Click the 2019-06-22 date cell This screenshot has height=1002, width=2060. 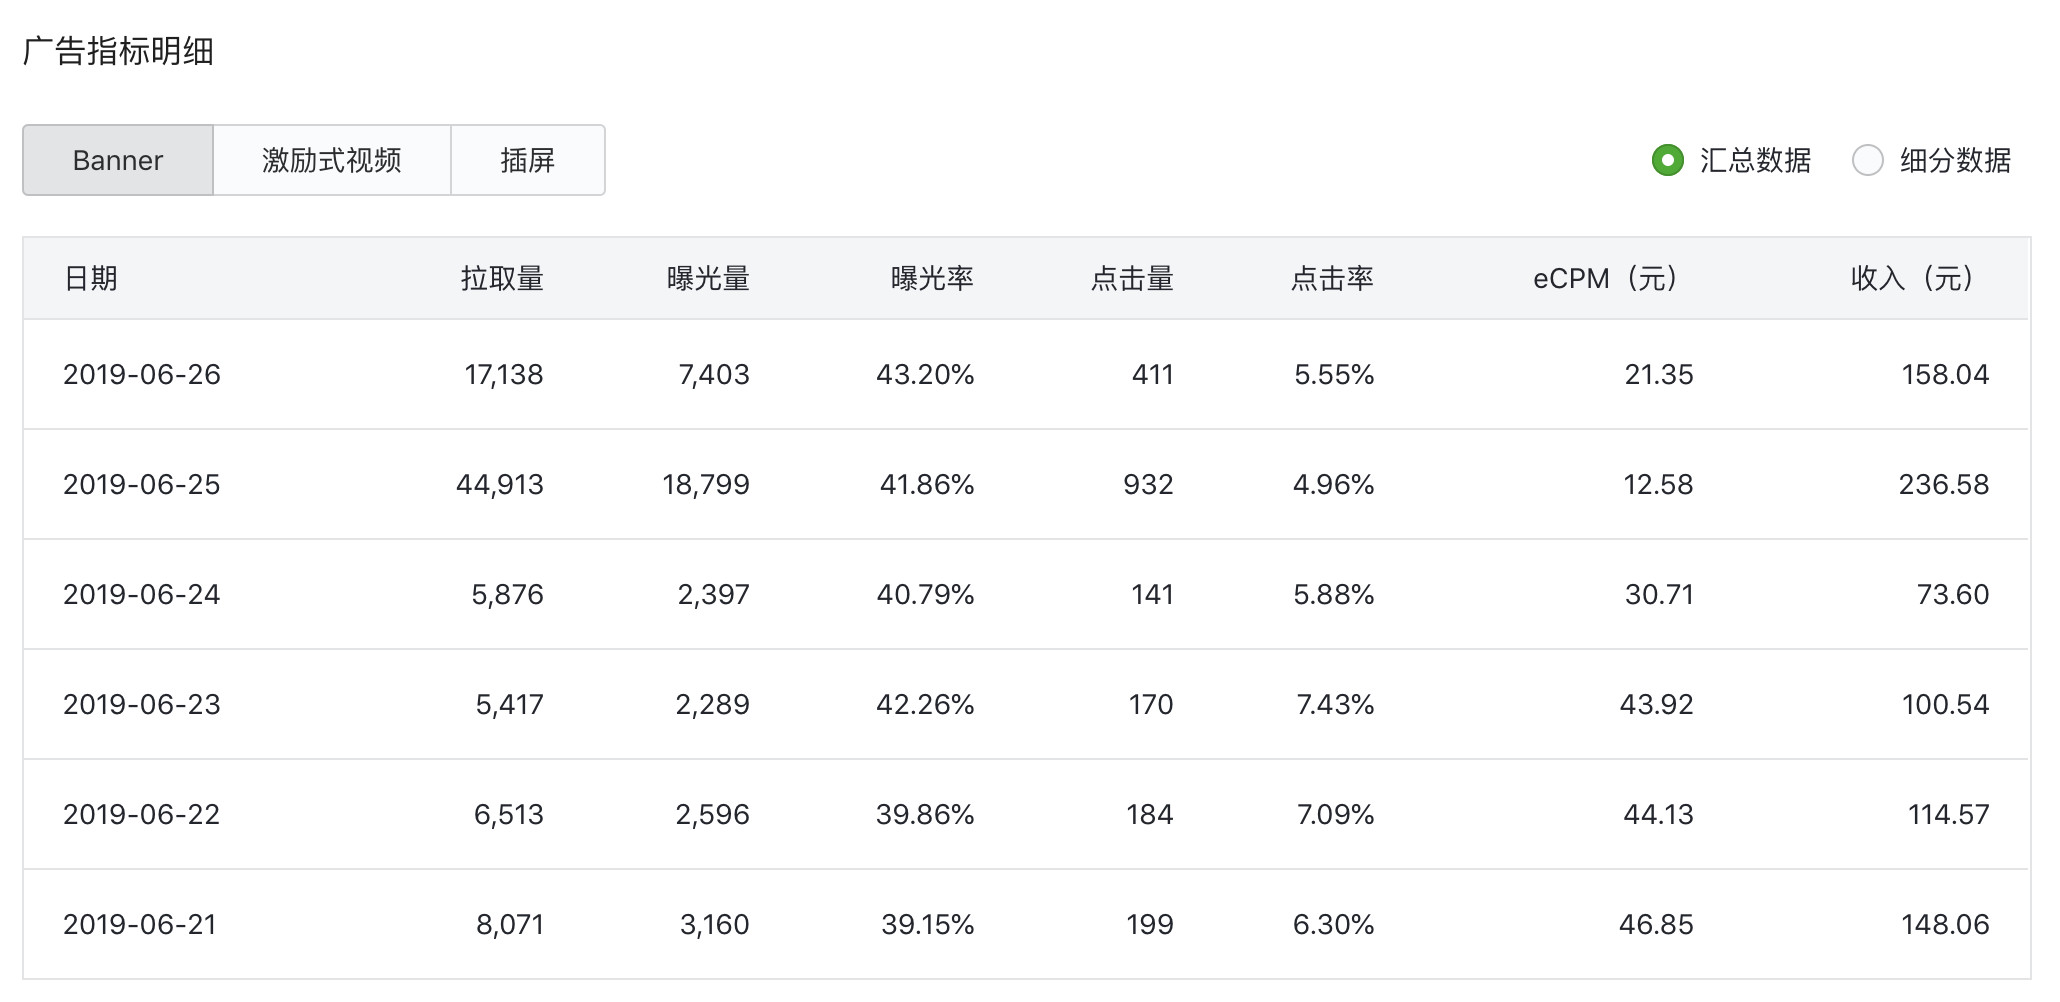click(142, 814)
